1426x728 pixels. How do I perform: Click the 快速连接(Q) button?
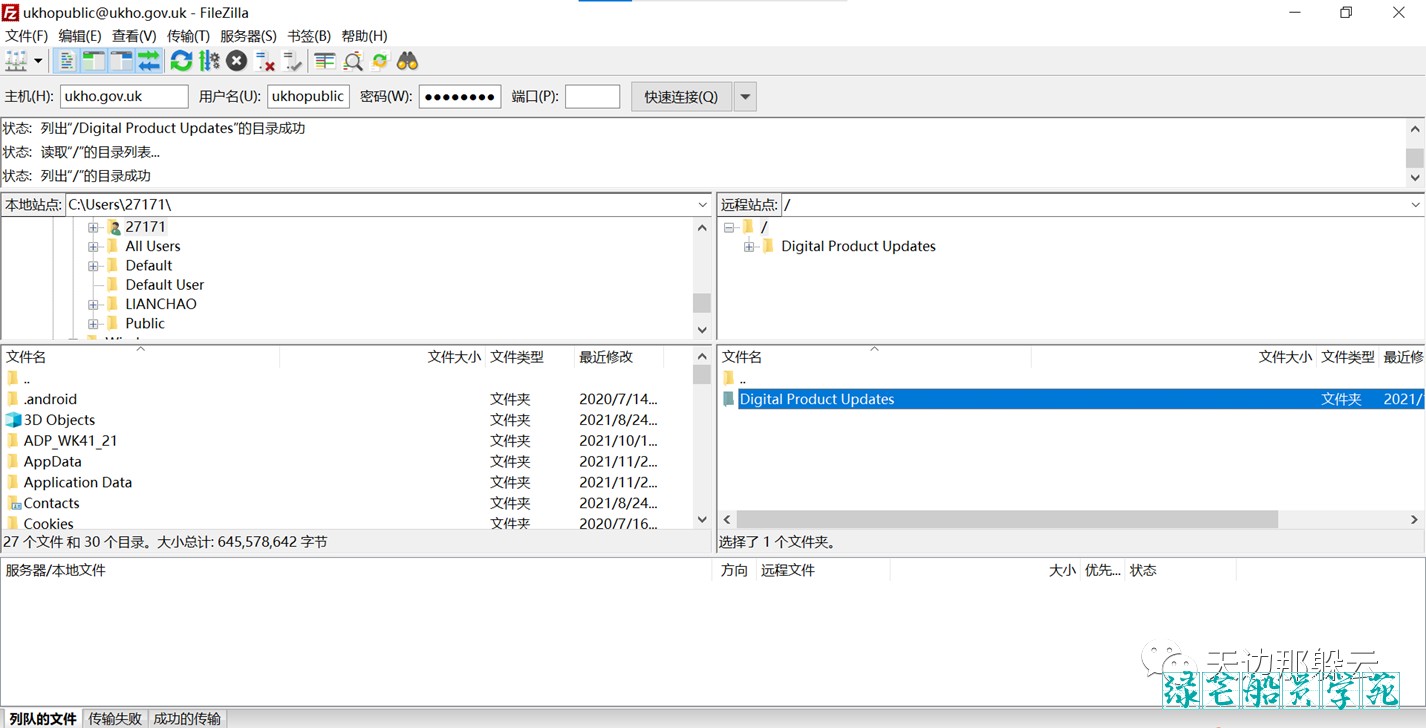point(681,97)
